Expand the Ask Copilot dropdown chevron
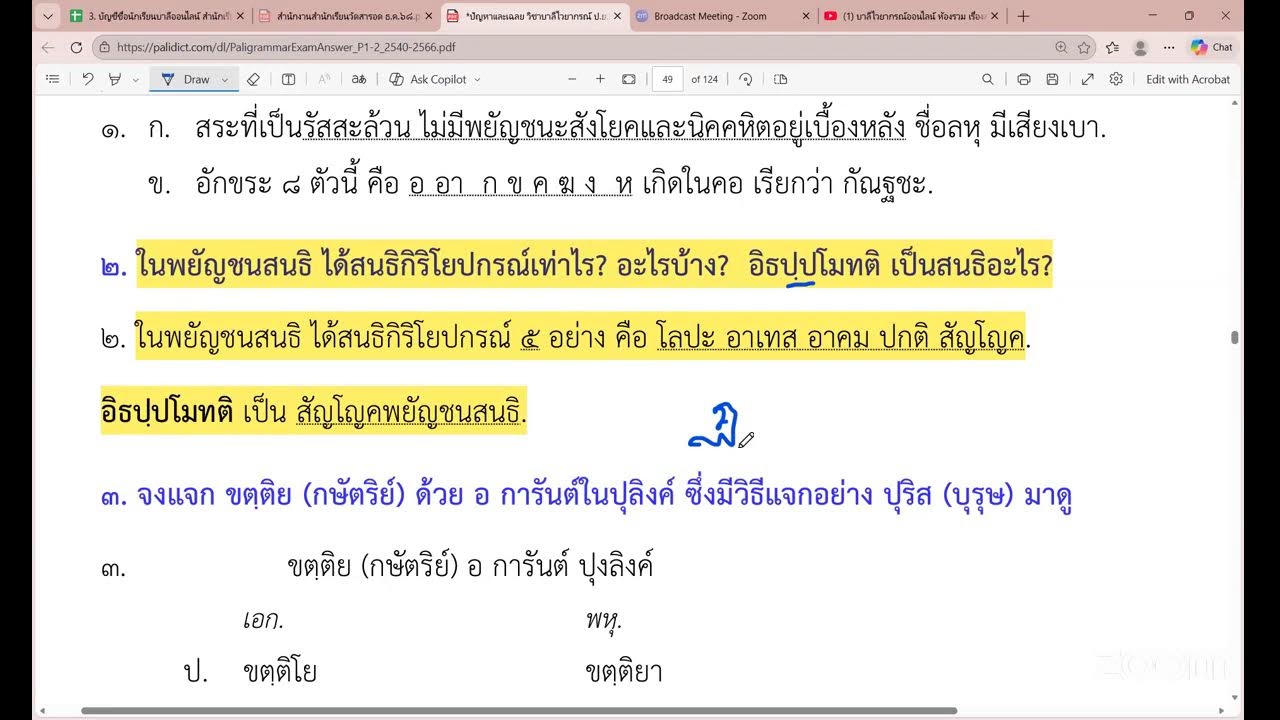Image resolution: width=1280 pixels, height=720 pixels. [x=477, y=79]
